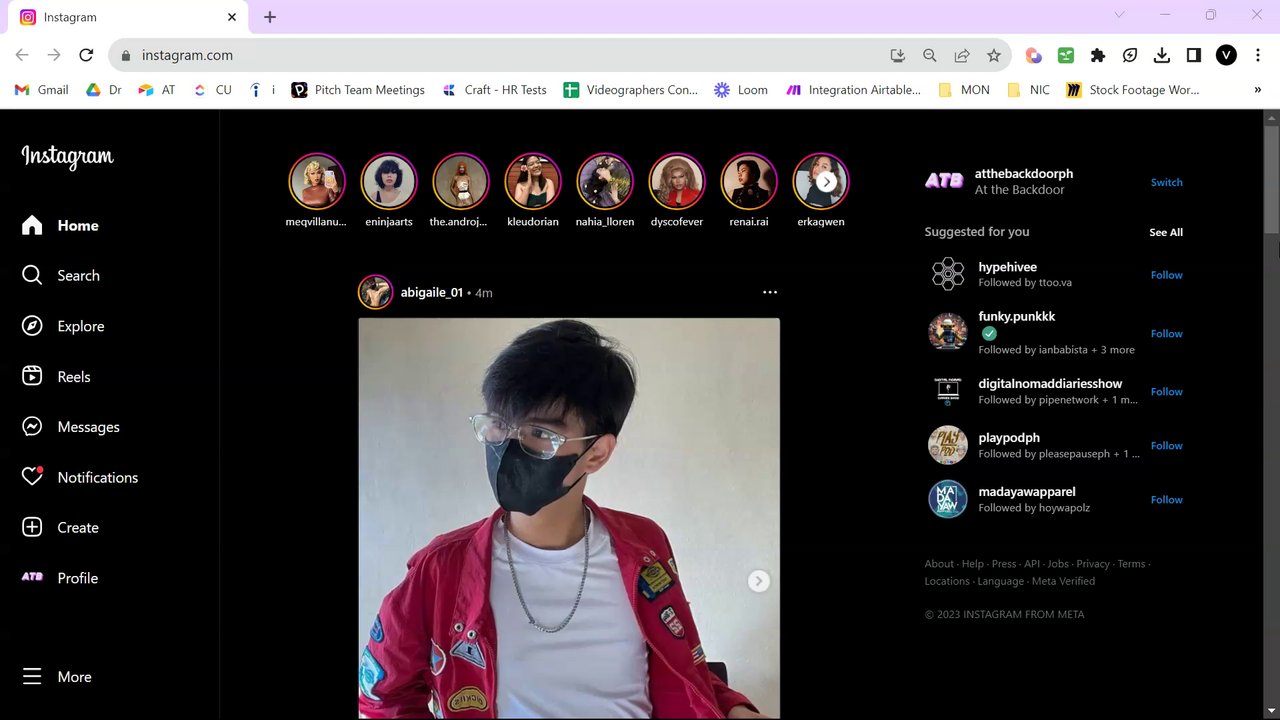Follow playpodph

click(1166, 446)
